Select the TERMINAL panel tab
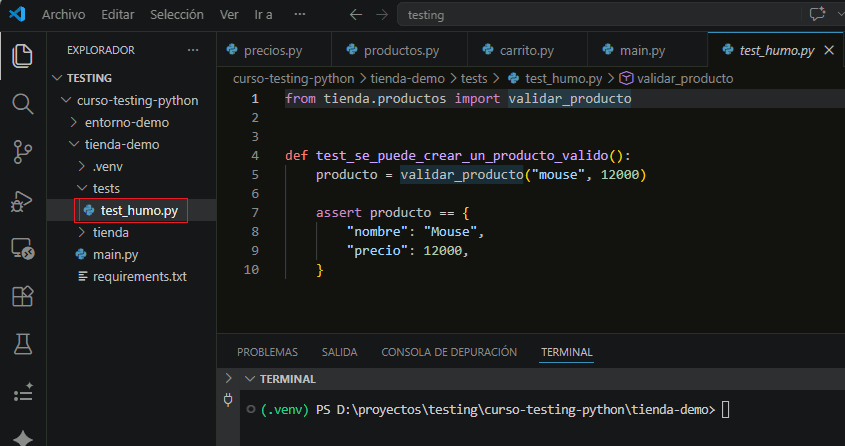Viewport: 845px width, 446px height. point(566,352)
